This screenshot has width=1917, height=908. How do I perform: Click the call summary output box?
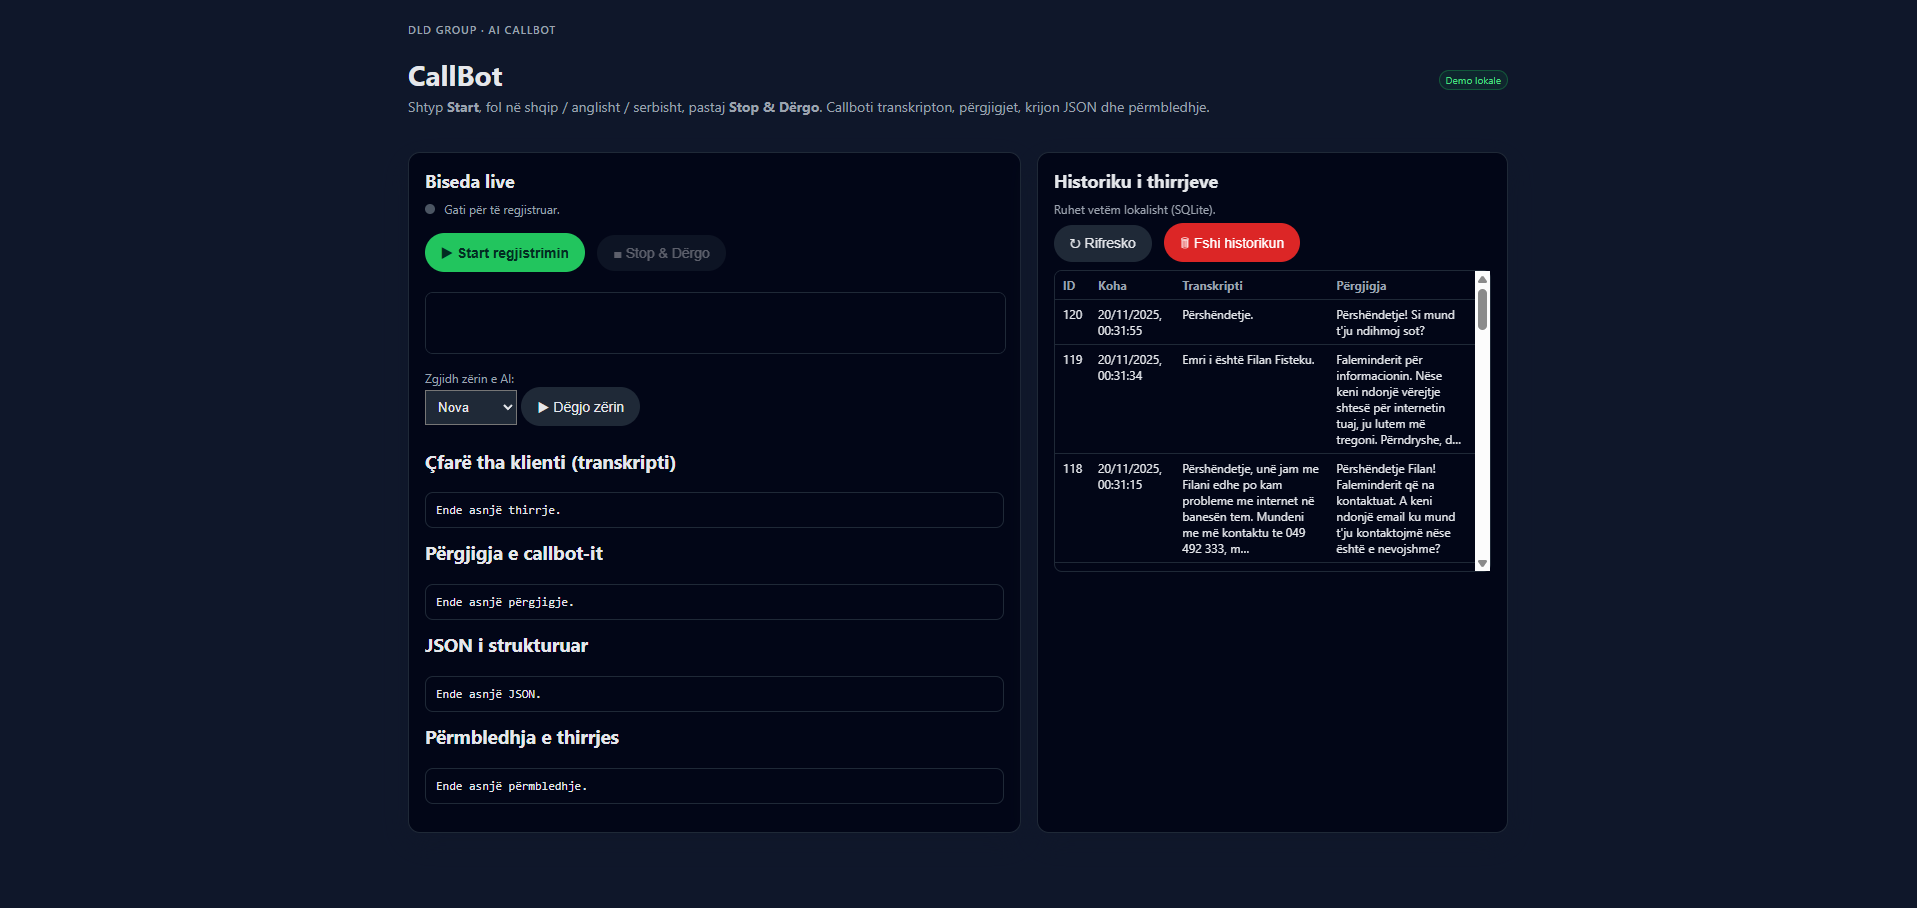click(x=714, y=786)
